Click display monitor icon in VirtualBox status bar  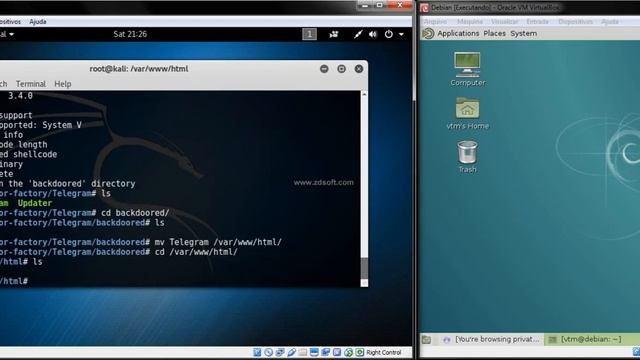coord(314,352)
